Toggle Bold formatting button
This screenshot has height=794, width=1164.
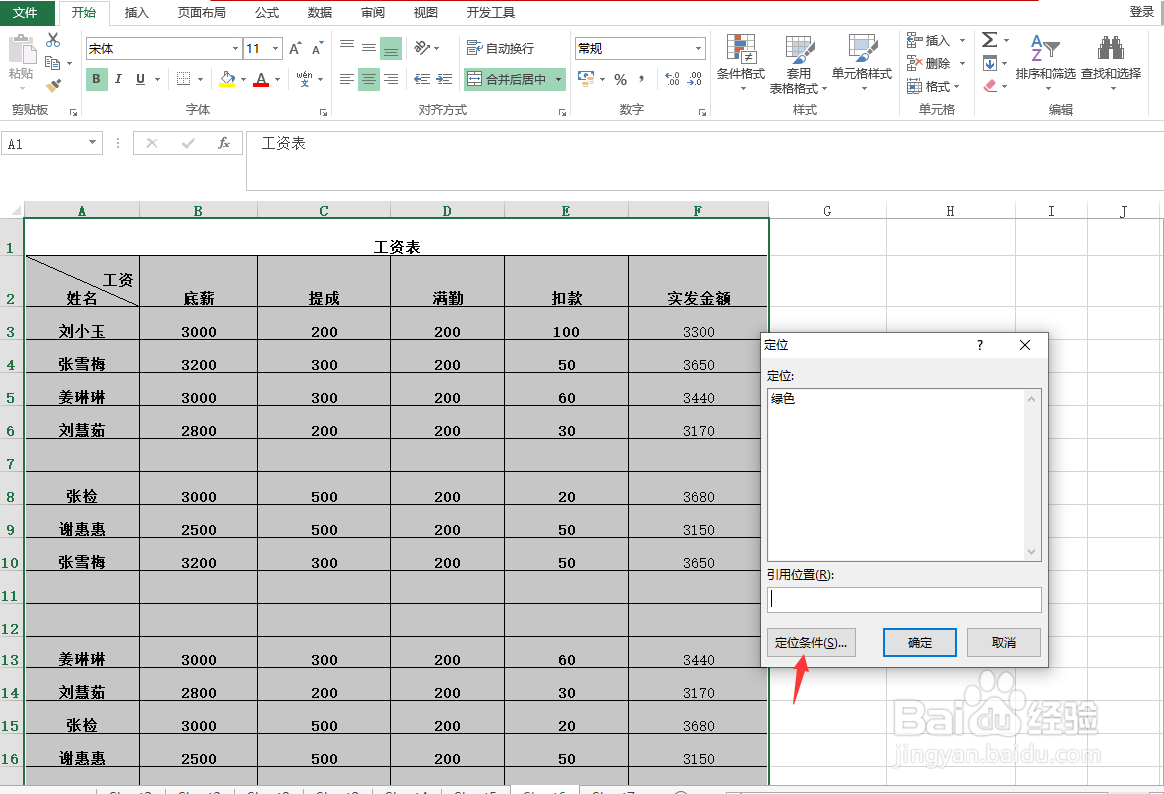[x=96, y=79]
